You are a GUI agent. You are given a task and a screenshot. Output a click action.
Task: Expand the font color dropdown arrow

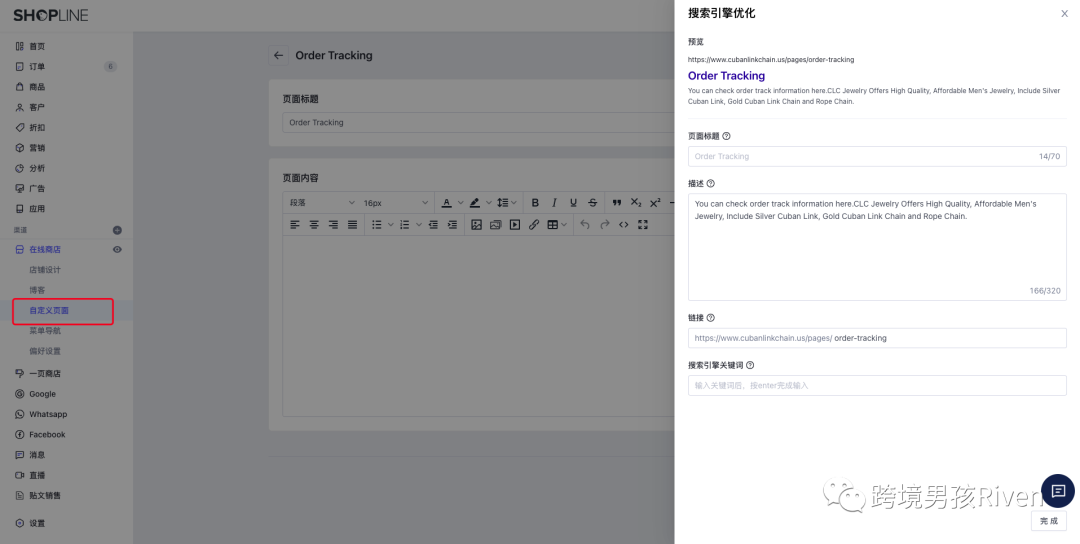[x=461, y=202]
